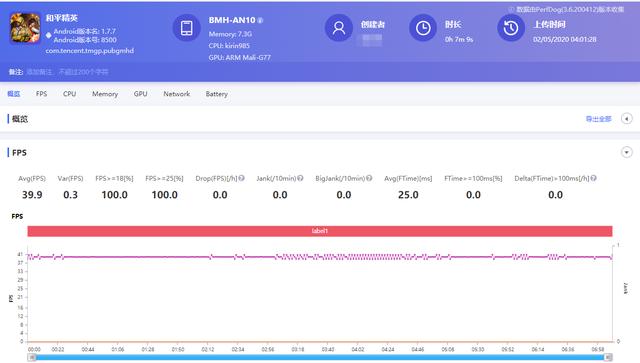Click info icon beside BMH-AN10
The image size is (640, 363).
point(260,20)
